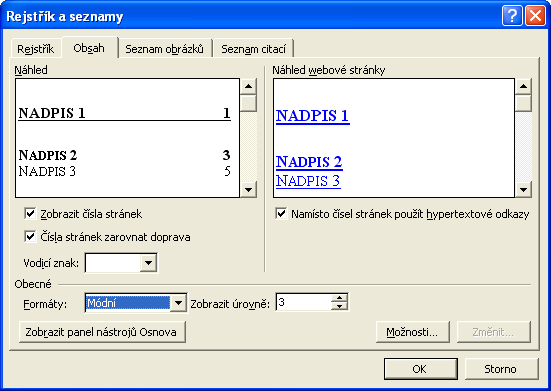Image resolution: width=551 pixels, height=391 pixels.
Task: Confirm with the OK button
Action: click(420, 369)
